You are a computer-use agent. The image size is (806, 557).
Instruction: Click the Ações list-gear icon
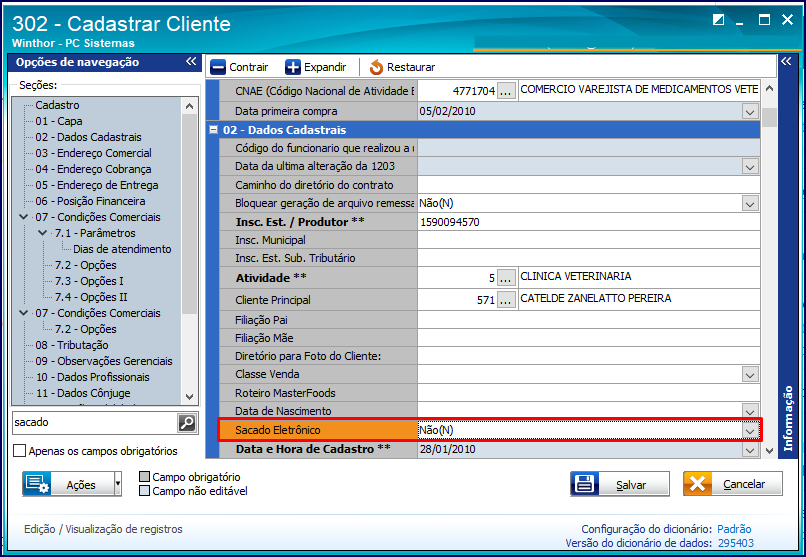click(37, 484)
